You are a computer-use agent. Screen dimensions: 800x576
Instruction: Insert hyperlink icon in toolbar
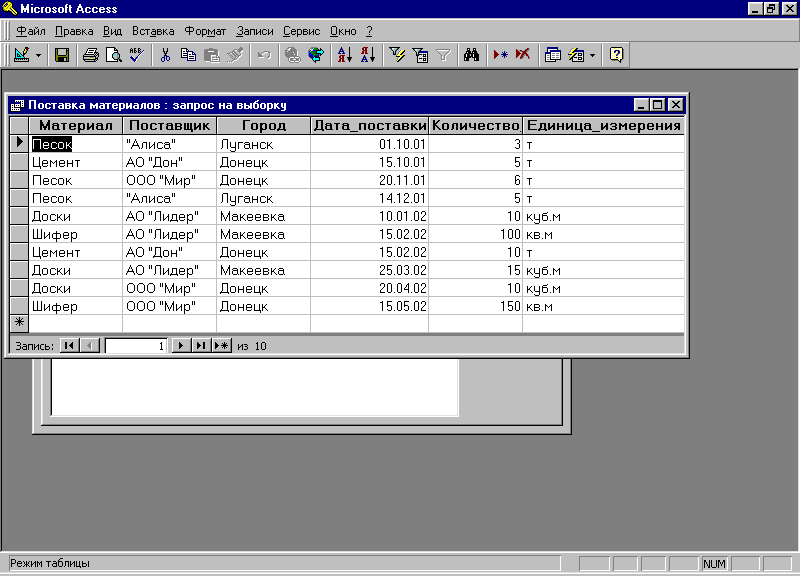[292, 55]
